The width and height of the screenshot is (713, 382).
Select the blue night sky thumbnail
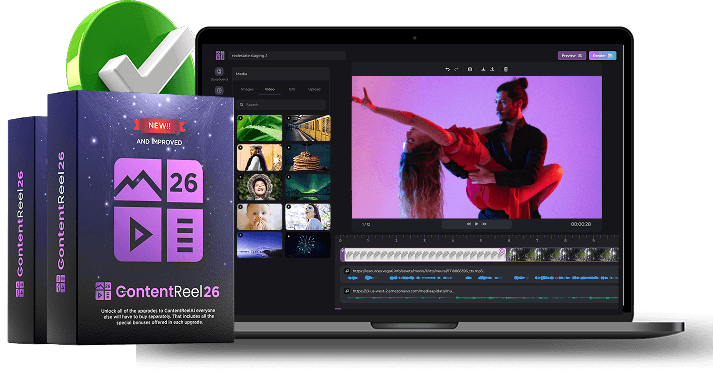coord(260,246)
